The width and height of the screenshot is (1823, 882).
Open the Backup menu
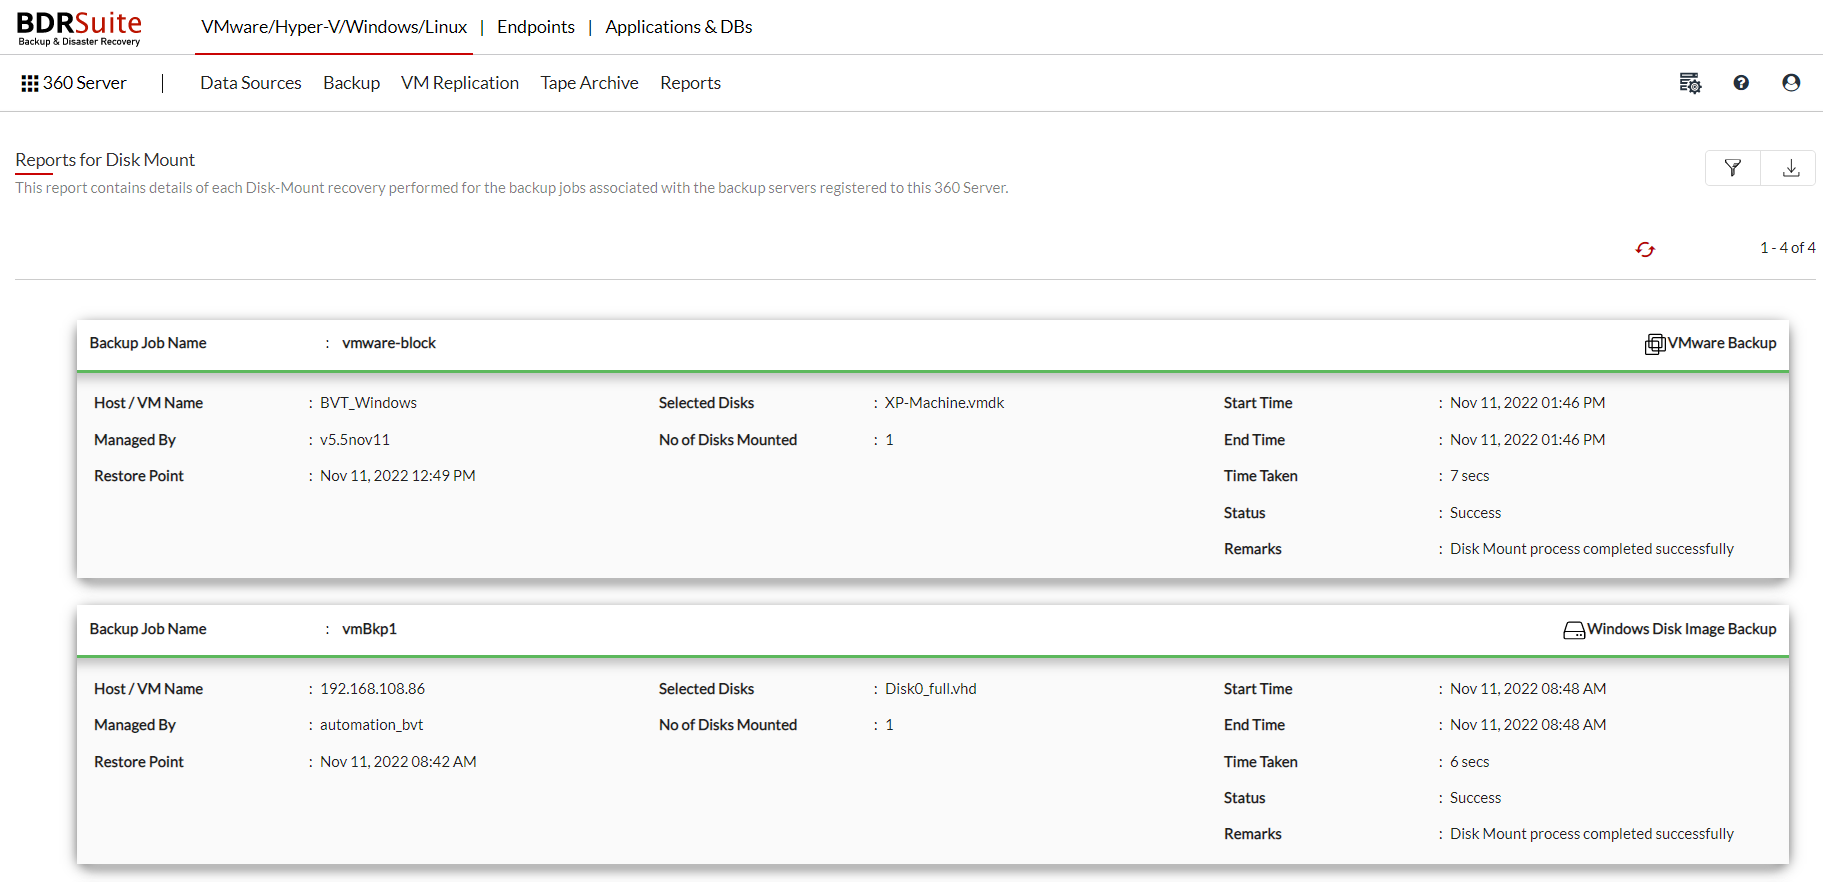point(351,83)
